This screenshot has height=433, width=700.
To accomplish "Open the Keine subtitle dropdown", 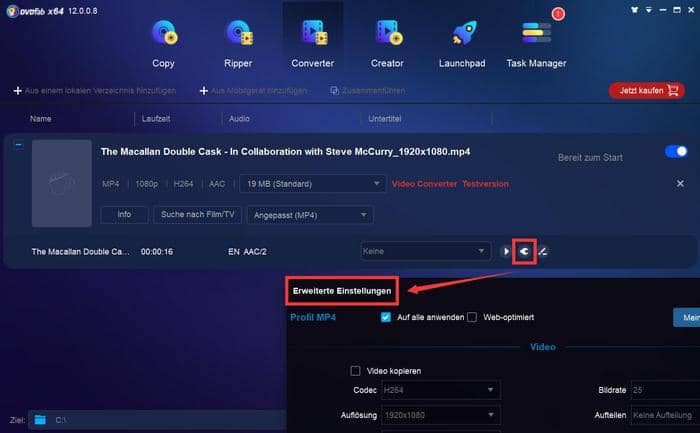I will pos(425,251).
